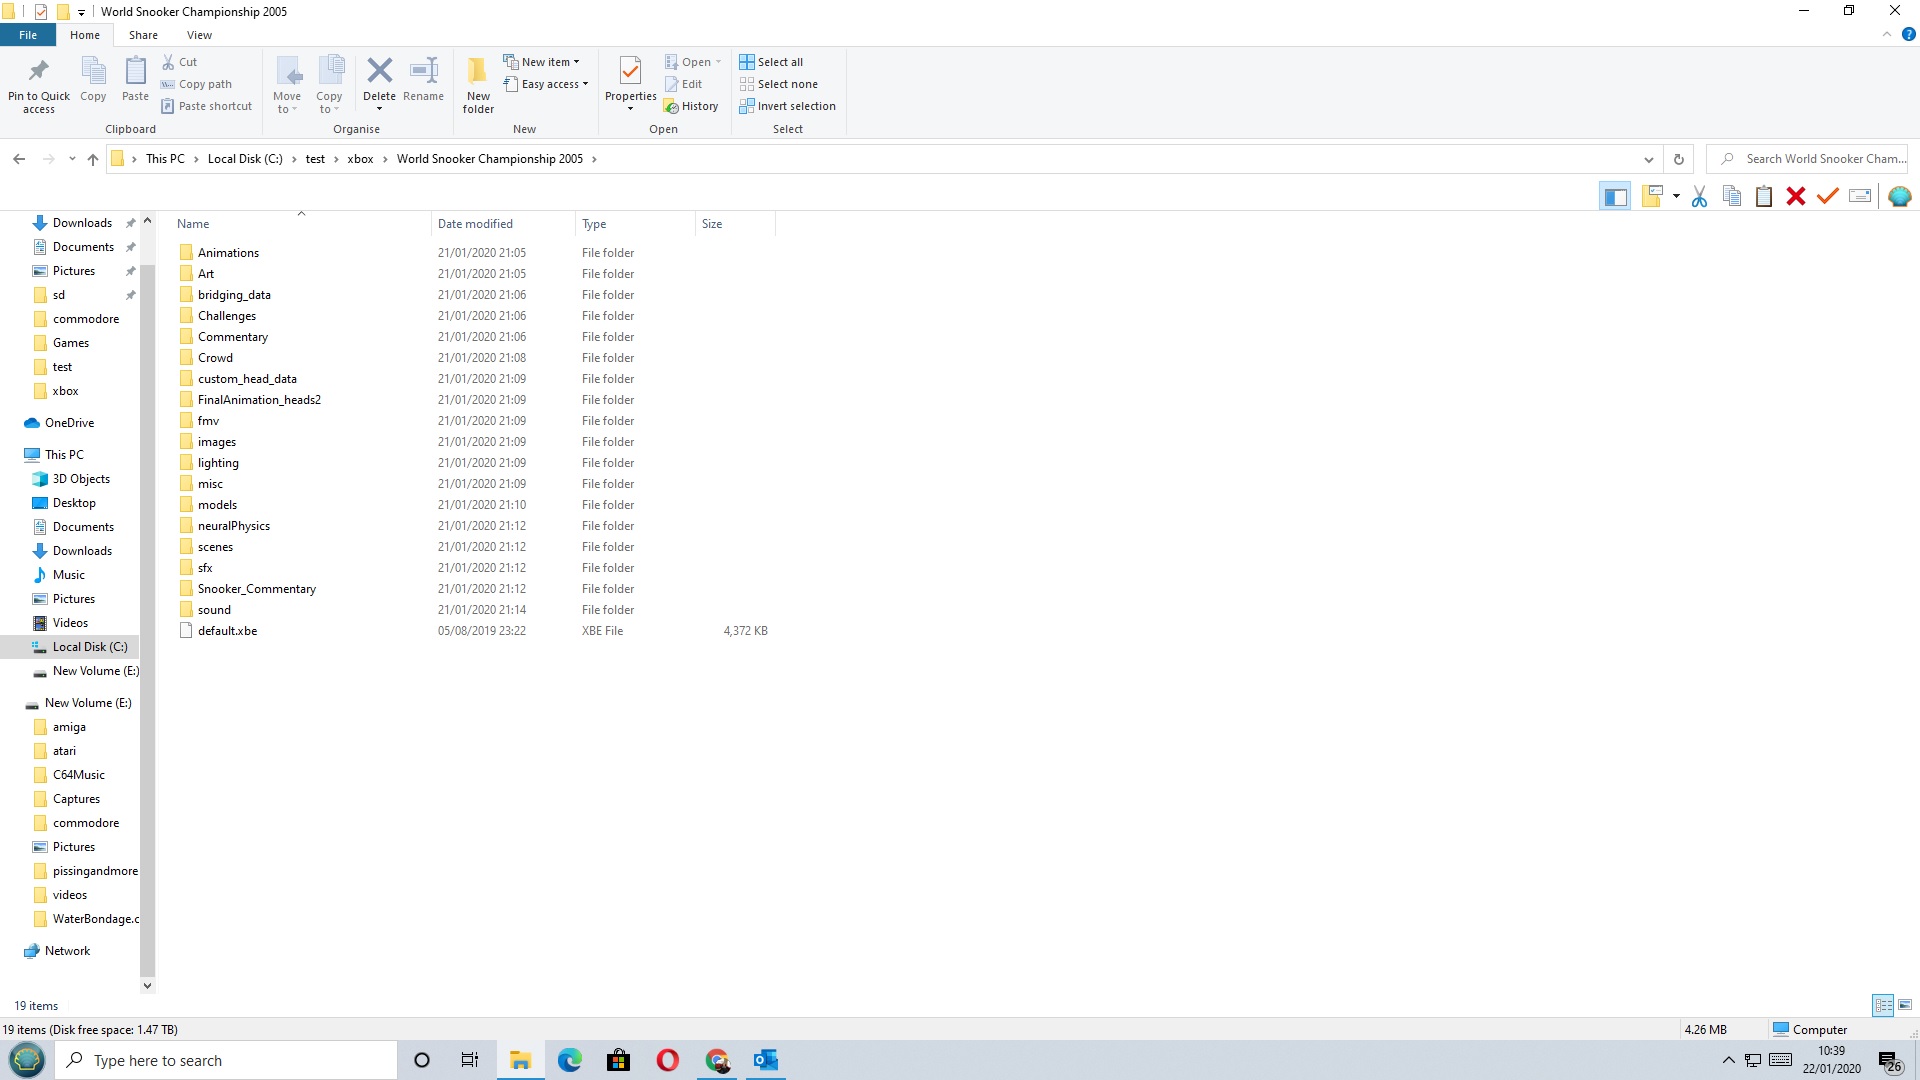
Task: Open the New item dropdown
Action: [x=541, y=62]
